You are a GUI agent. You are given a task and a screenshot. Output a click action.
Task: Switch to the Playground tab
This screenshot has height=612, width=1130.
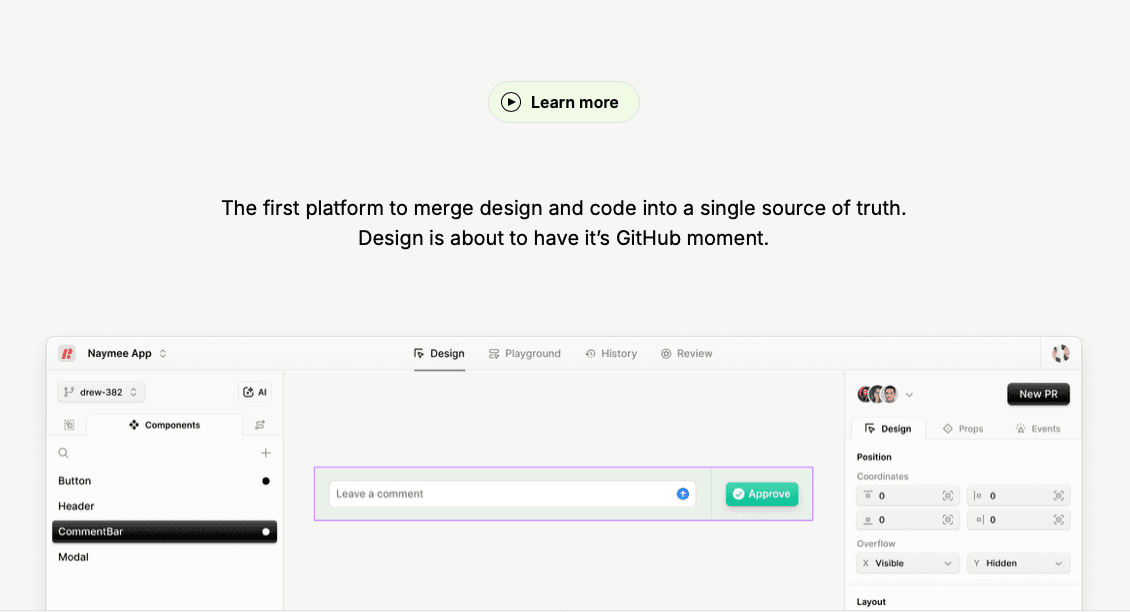point(525,353)
